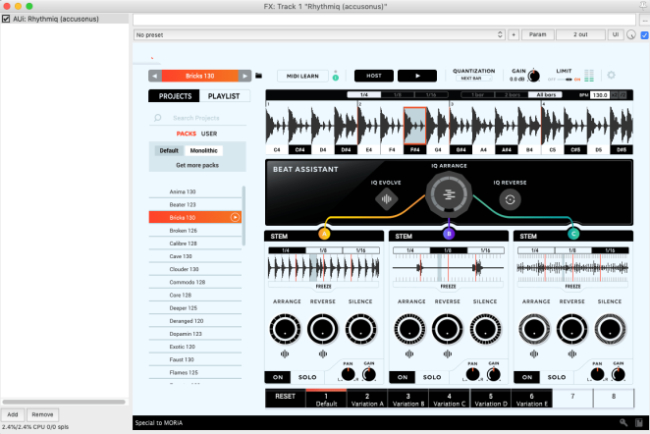This screenshot has width=650, height=434.
Task: Toggle Stem B ON button
Action: coord(402,377)
